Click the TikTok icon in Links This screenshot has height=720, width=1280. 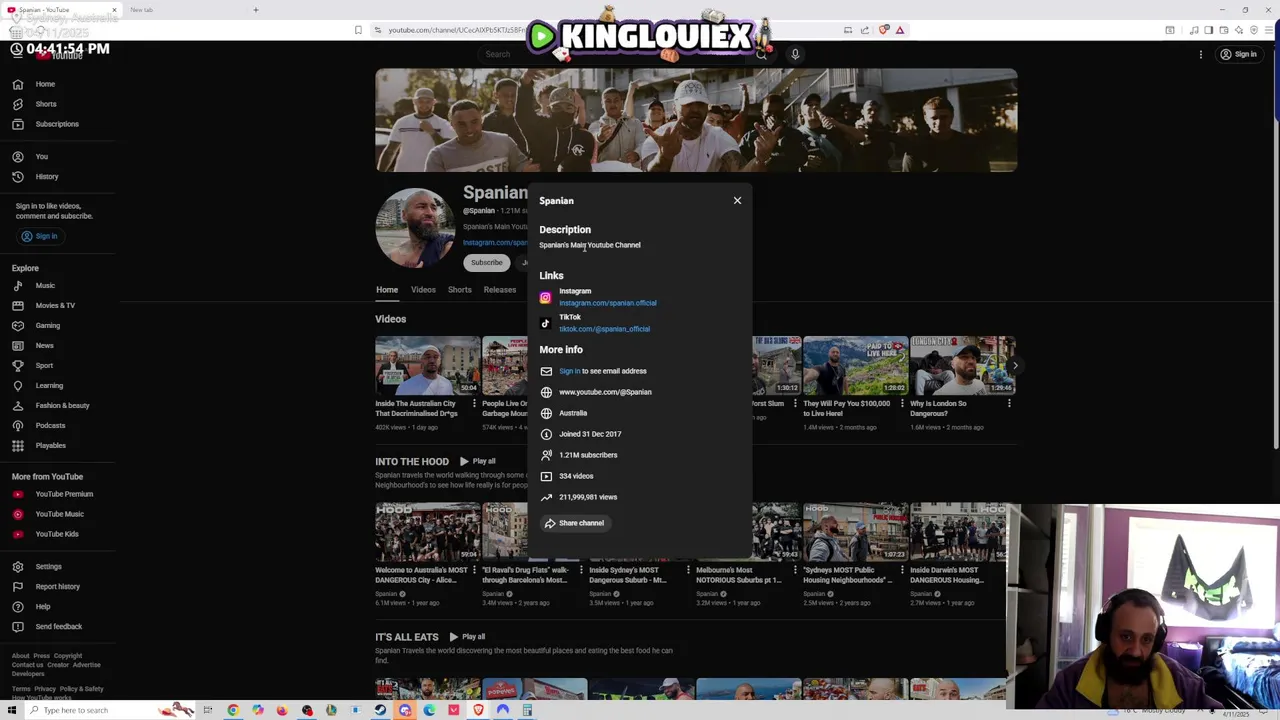[x=545, y=323]
